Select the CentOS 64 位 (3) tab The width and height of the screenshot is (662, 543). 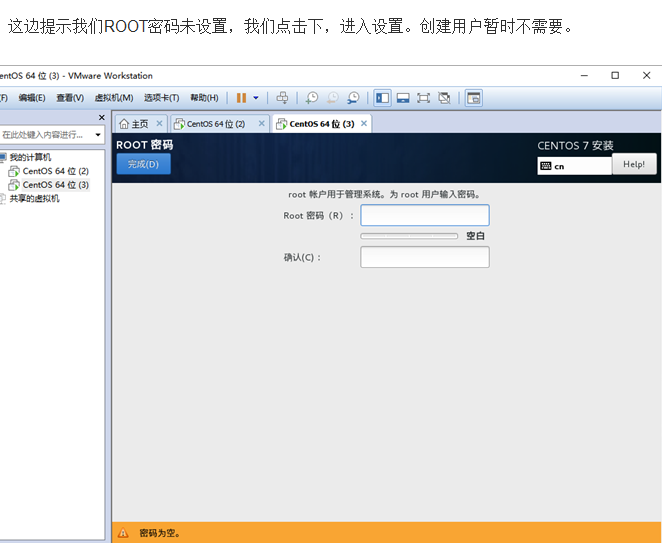pyautogui.click(x=322, y=124)
